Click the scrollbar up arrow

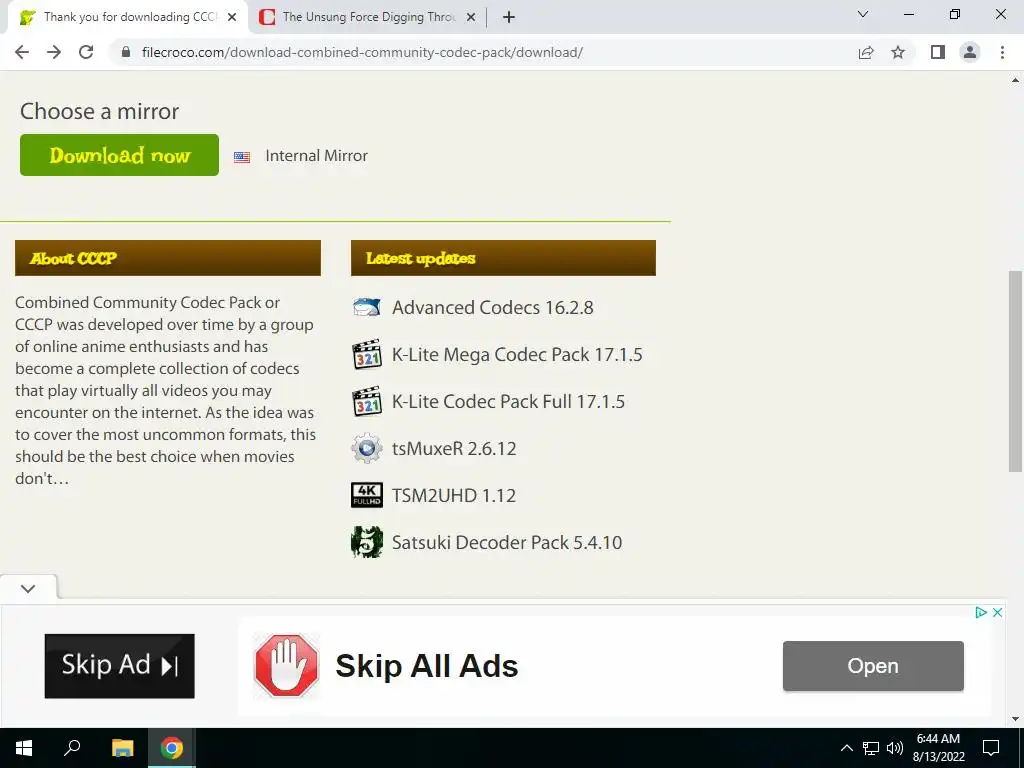[x=1015, y=81]
